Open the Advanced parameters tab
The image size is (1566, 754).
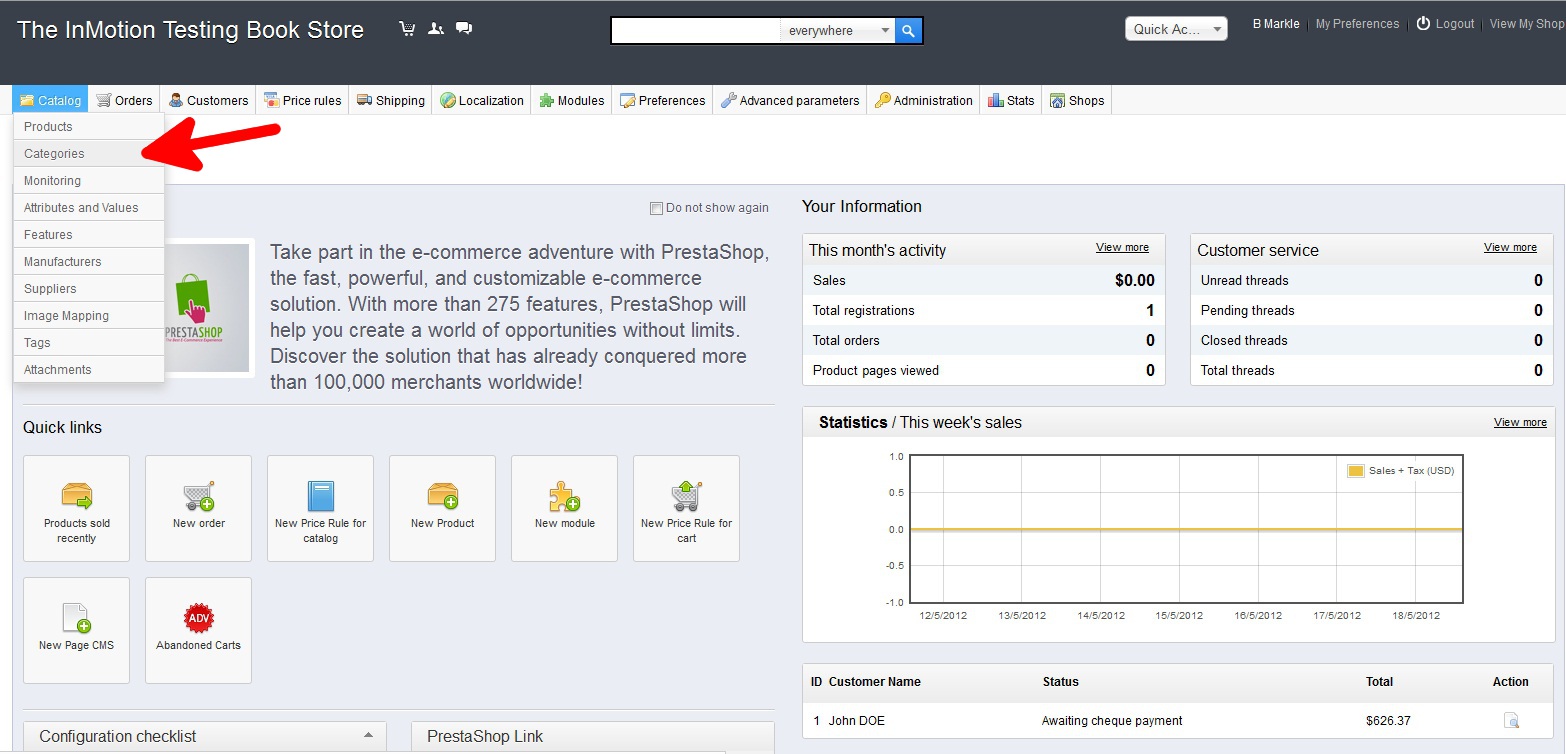pyautogui.click(x=789, y=100)
